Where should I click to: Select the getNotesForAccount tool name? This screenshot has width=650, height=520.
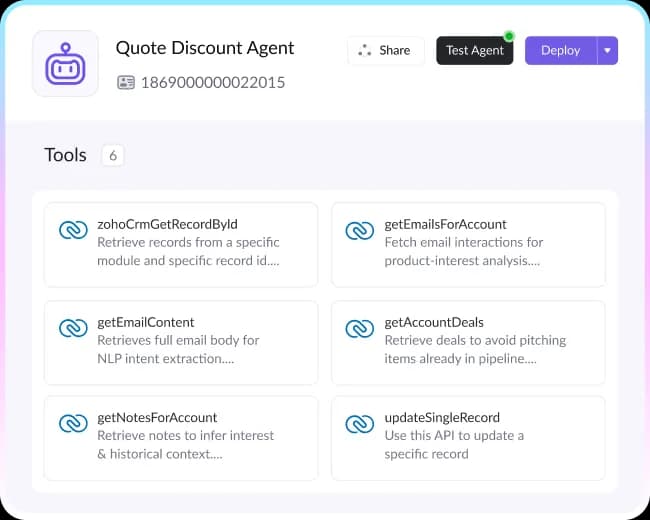coord(157,418)
